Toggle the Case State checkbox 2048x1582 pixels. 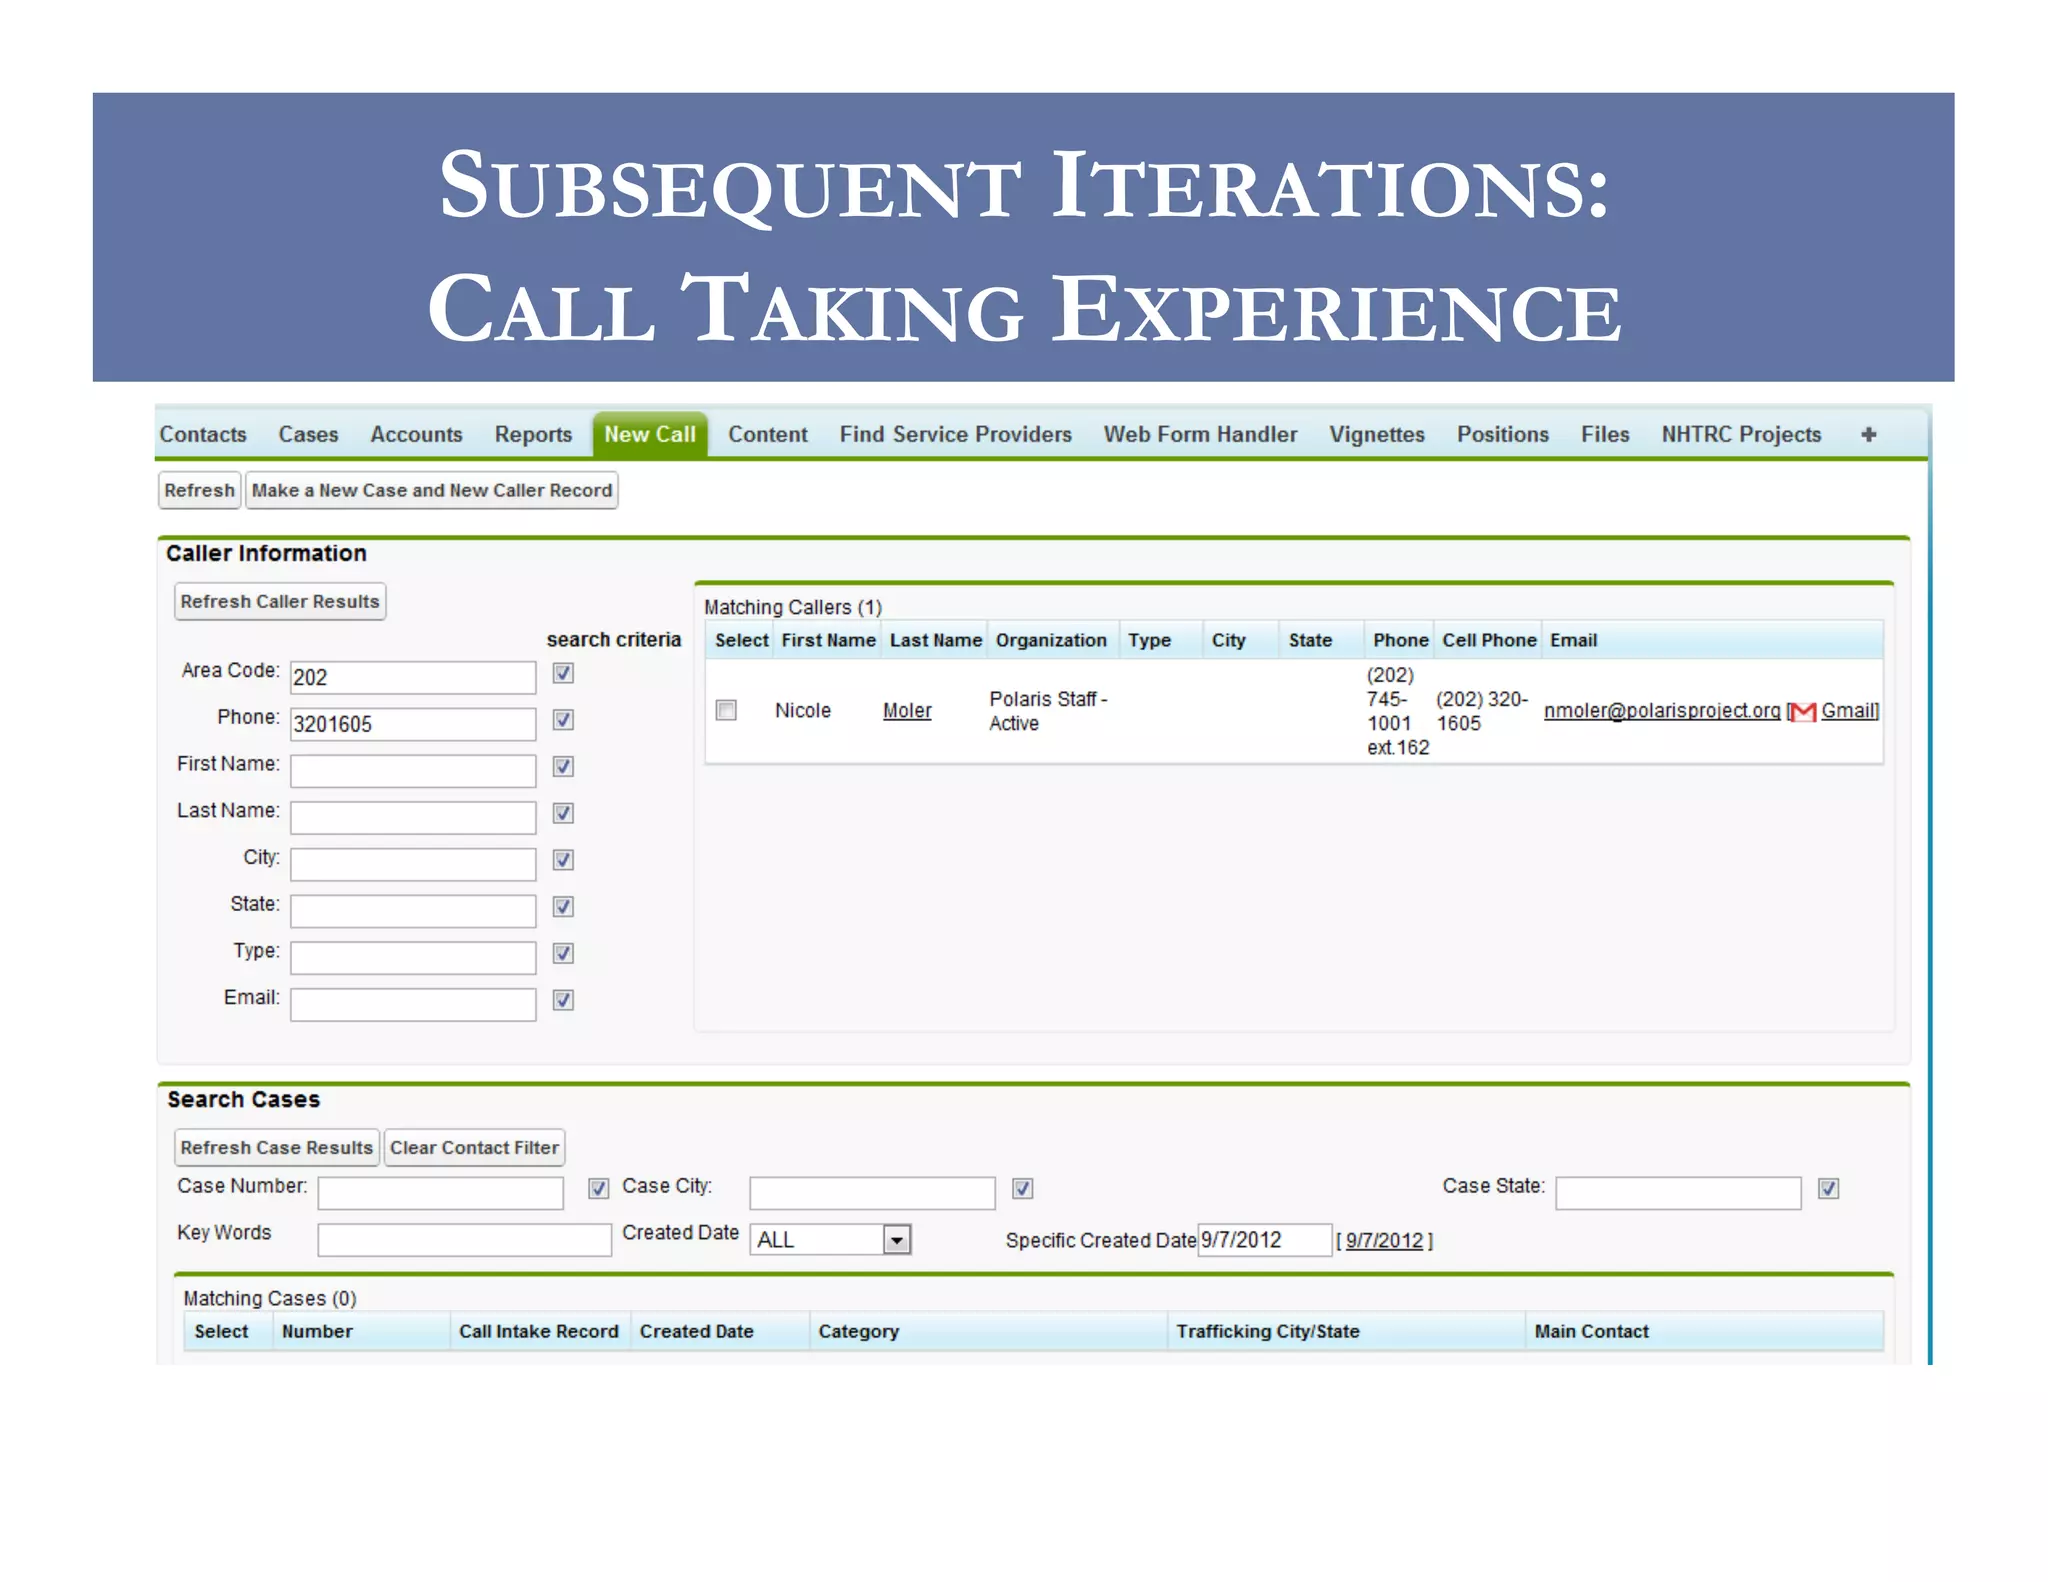click(1828, 1188)
